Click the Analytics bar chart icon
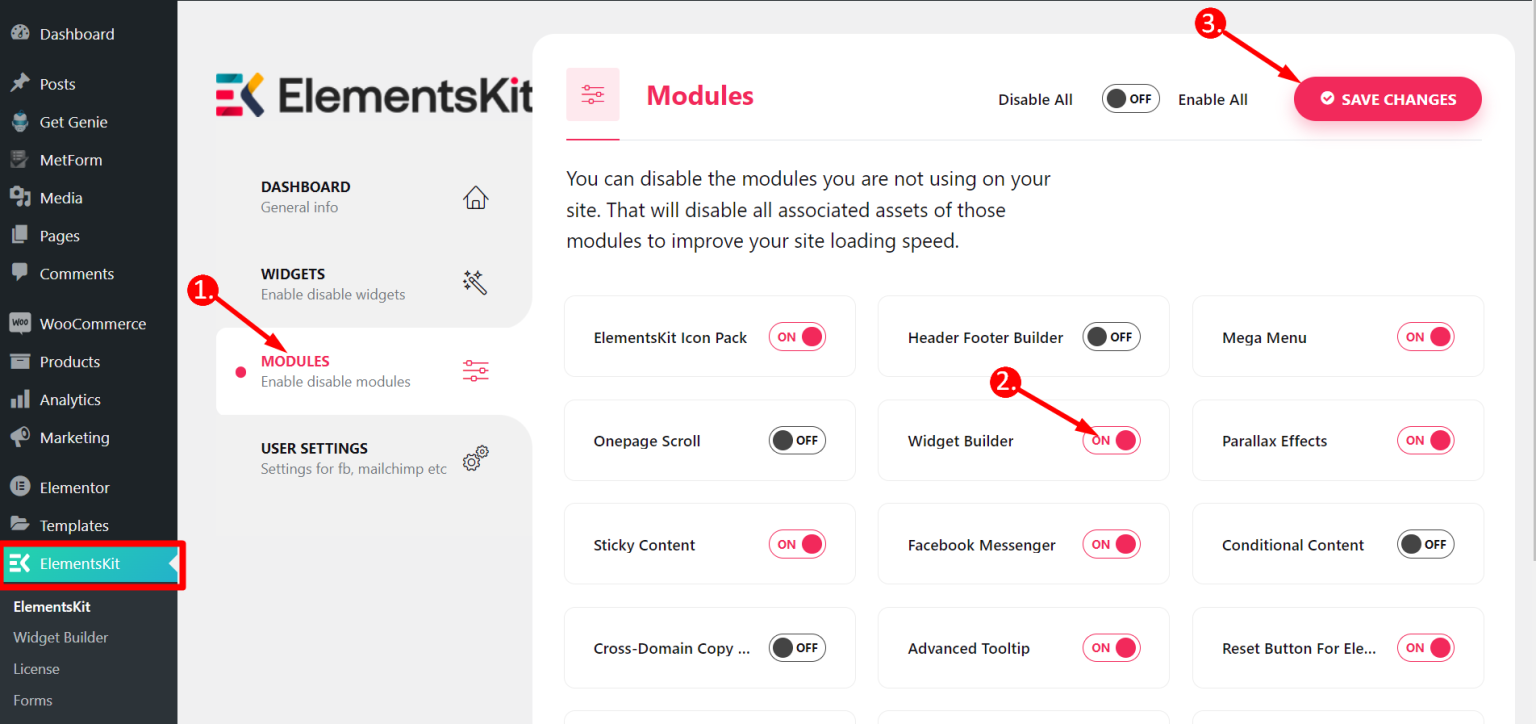The image size is (1536, 724). (x=19, y=399)
